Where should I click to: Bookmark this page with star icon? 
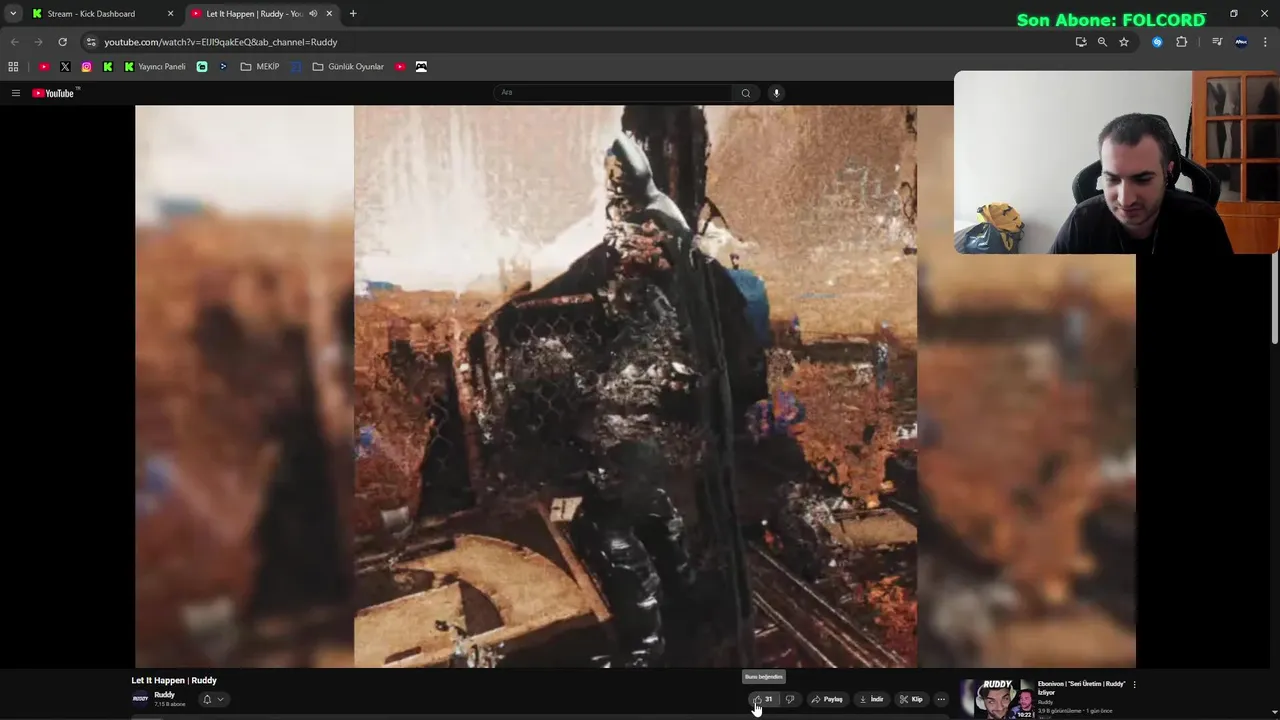point(1124,42)
